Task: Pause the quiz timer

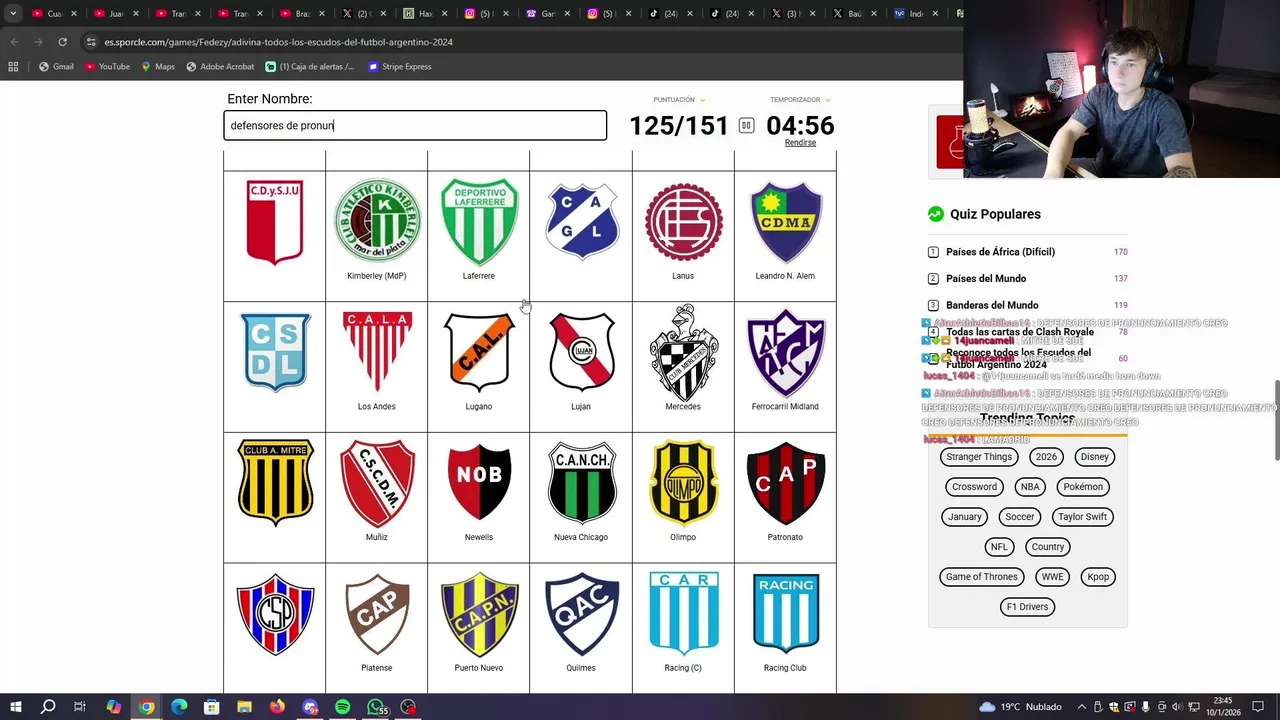Action: point(746,125)
